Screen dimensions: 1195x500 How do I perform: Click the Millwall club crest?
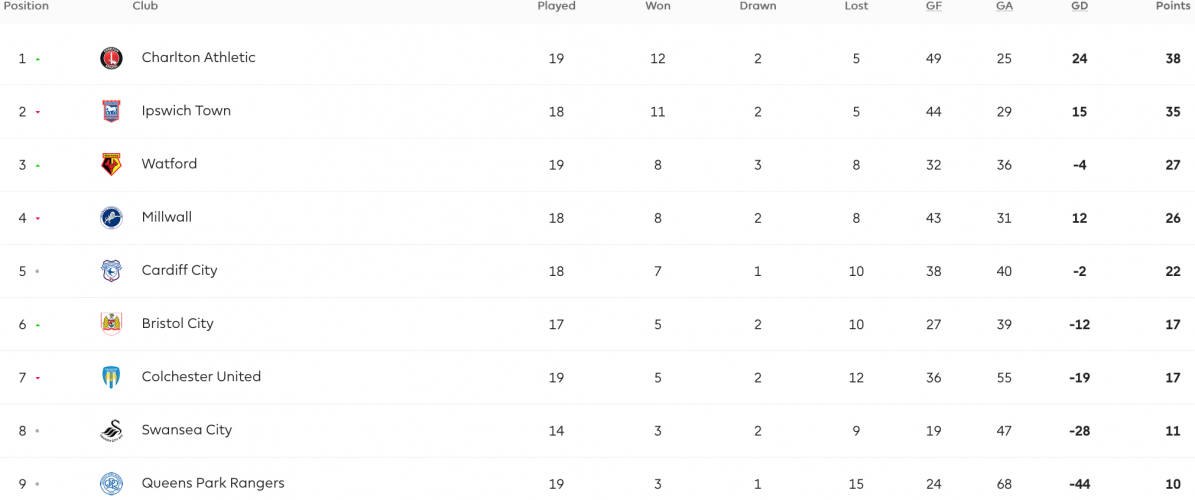point(111,218)
